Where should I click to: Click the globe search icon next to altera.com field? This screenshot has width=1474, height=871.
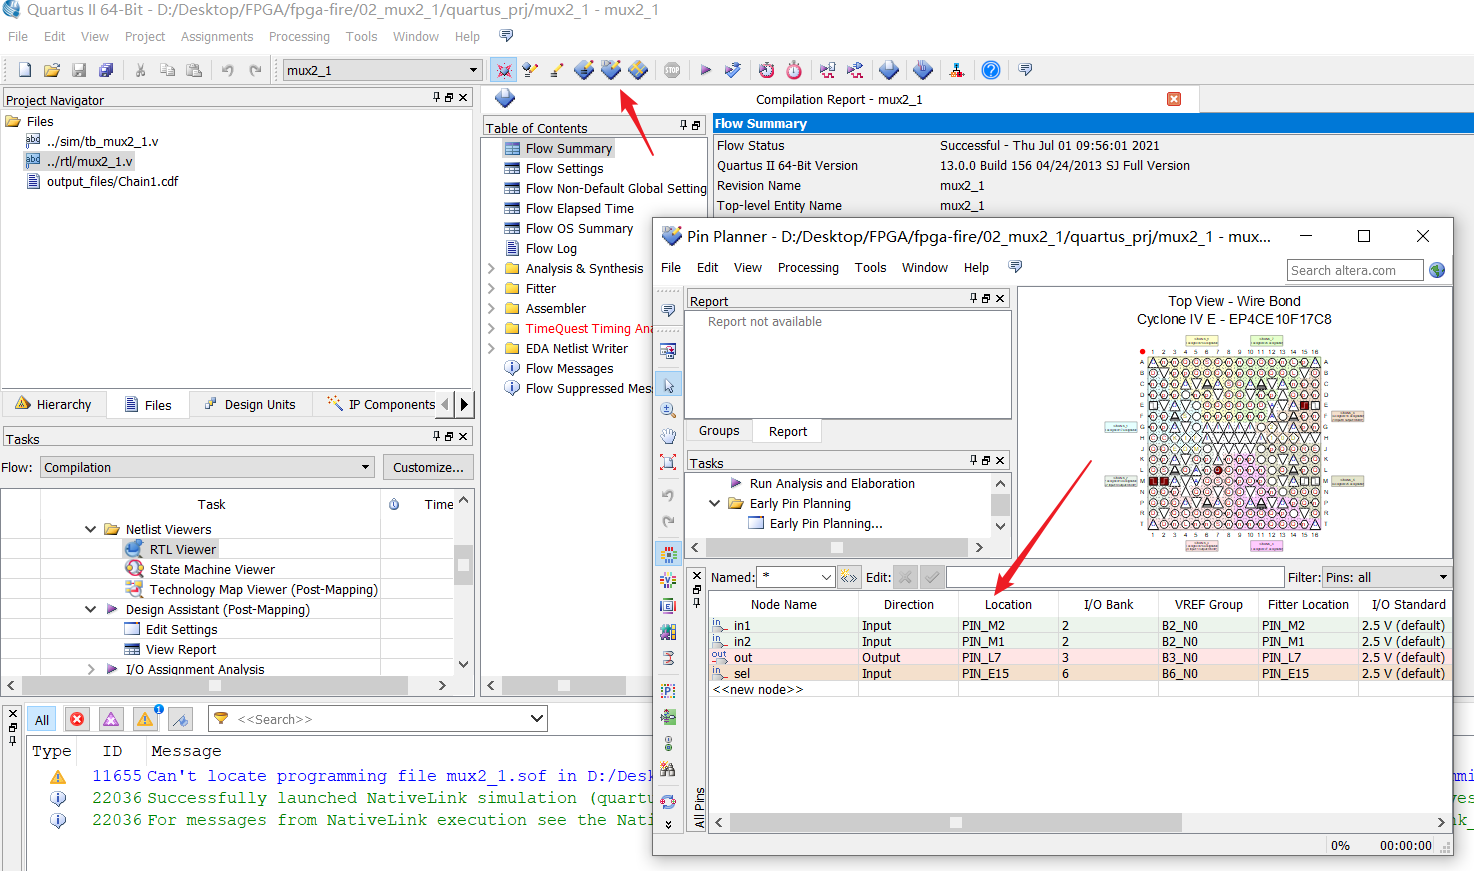click(x=1437, y=270)
